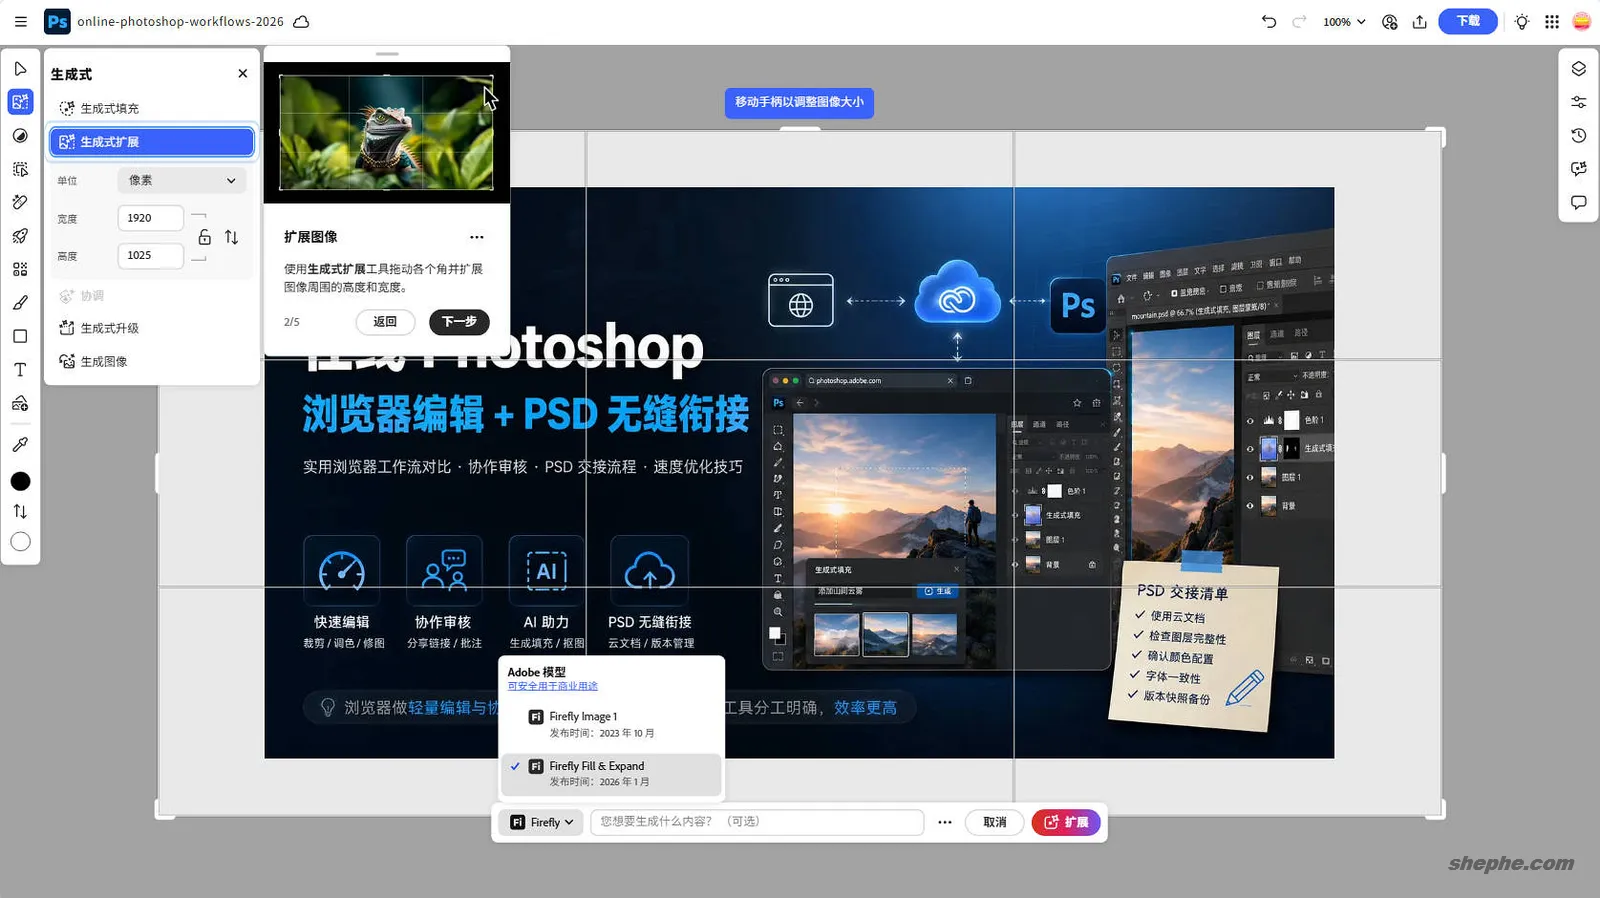The image size is (1600, 898).
Task: Select Firefly Image 1 model
Action: (611, 724)
